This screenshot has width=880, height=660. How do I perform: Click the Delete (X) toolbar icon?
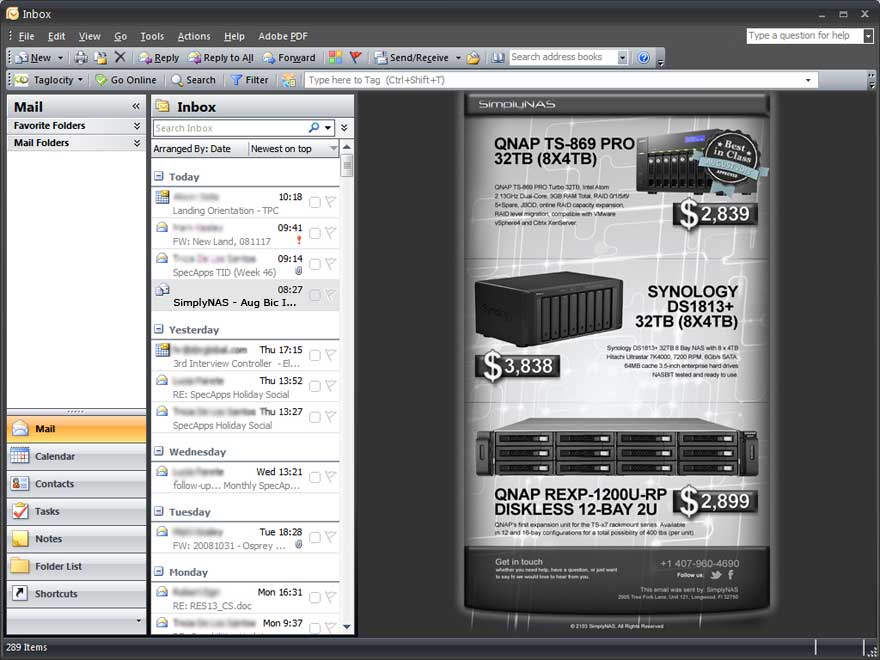120,58
